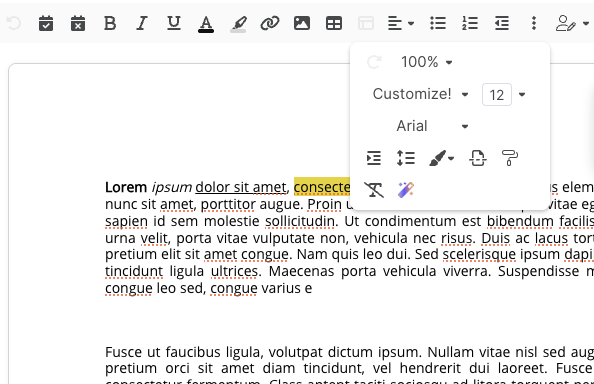Reject changes with the calendar X icon
Screen dimensions: 594x384
78,23
